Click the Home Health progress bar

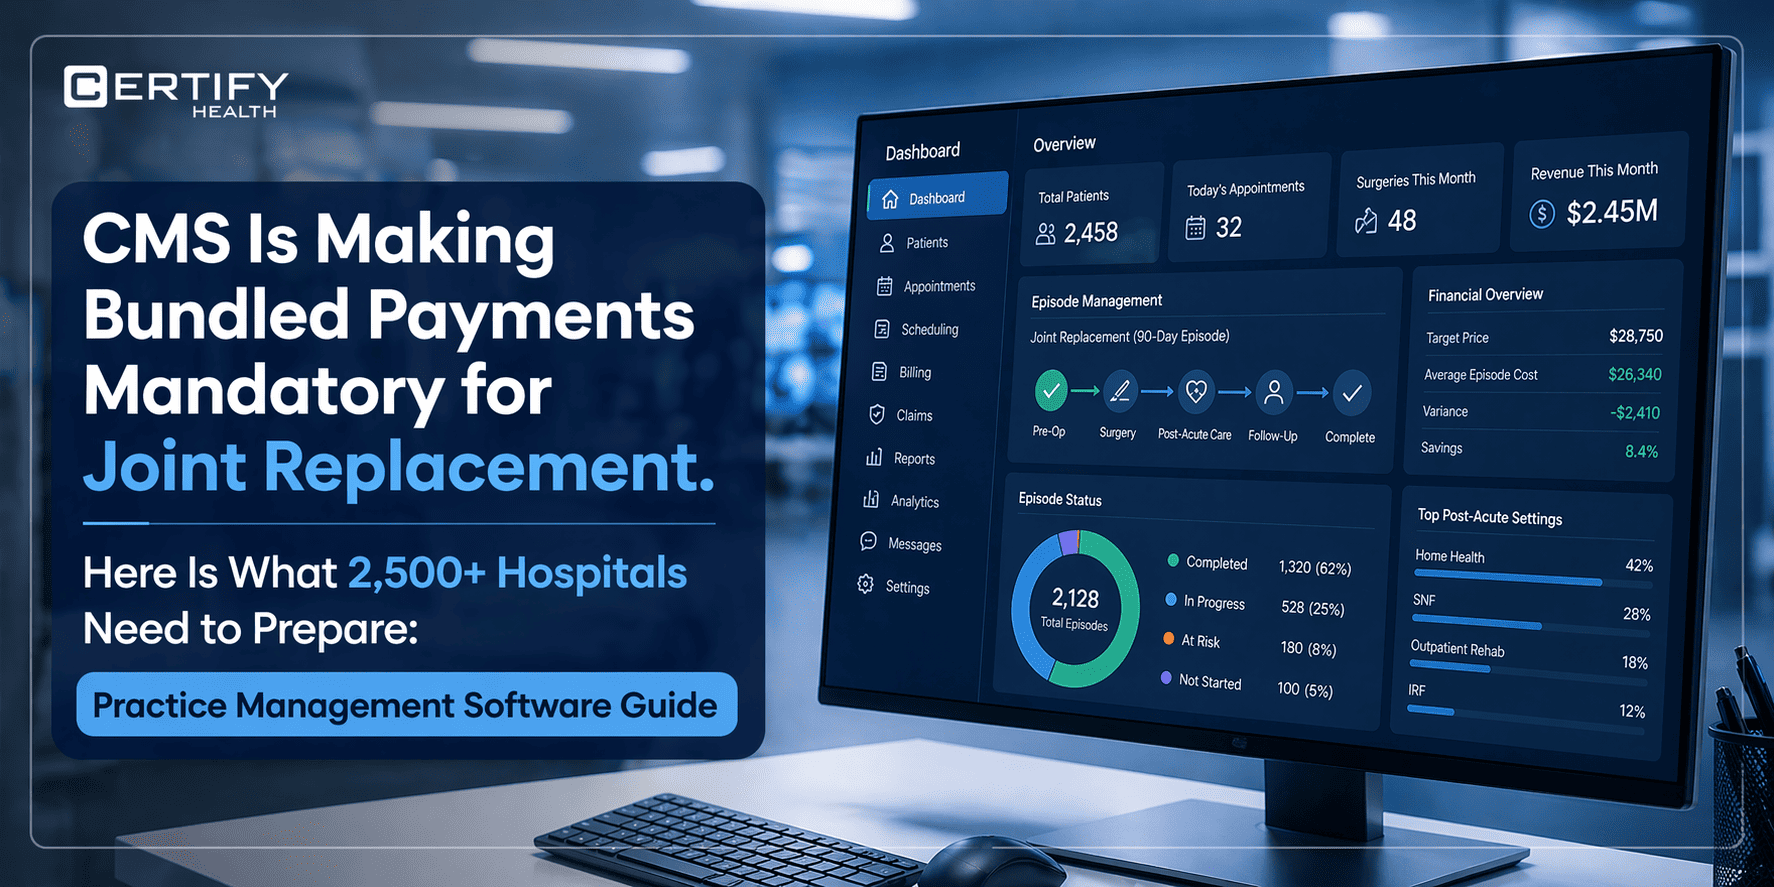click(x=1507, y=579)
